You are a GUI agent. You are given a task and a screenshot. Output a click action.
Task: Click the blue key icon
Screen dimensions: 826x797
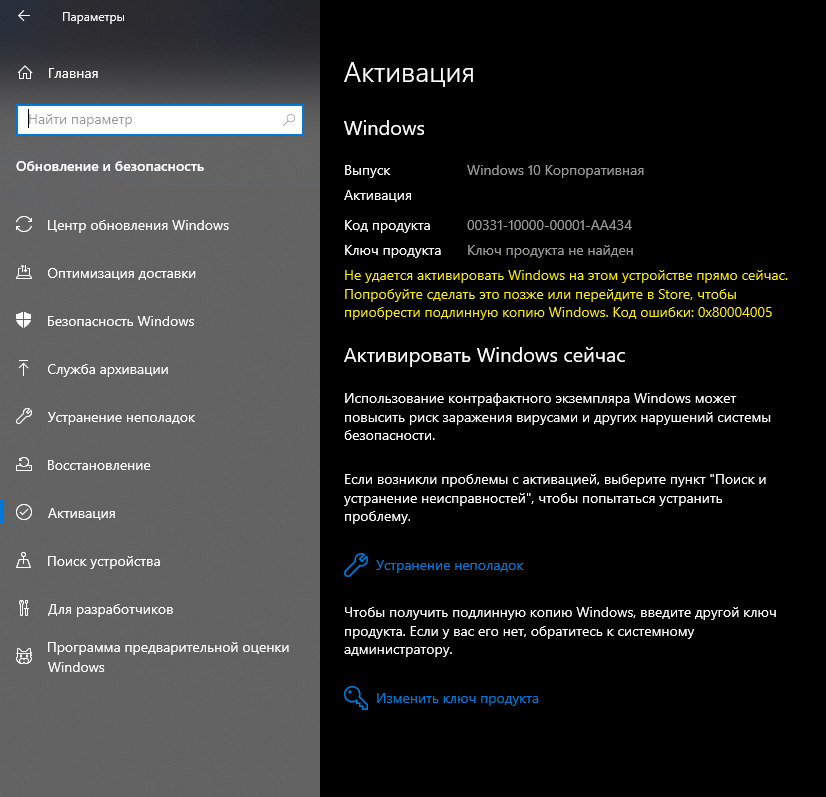[x=356, y=698]
